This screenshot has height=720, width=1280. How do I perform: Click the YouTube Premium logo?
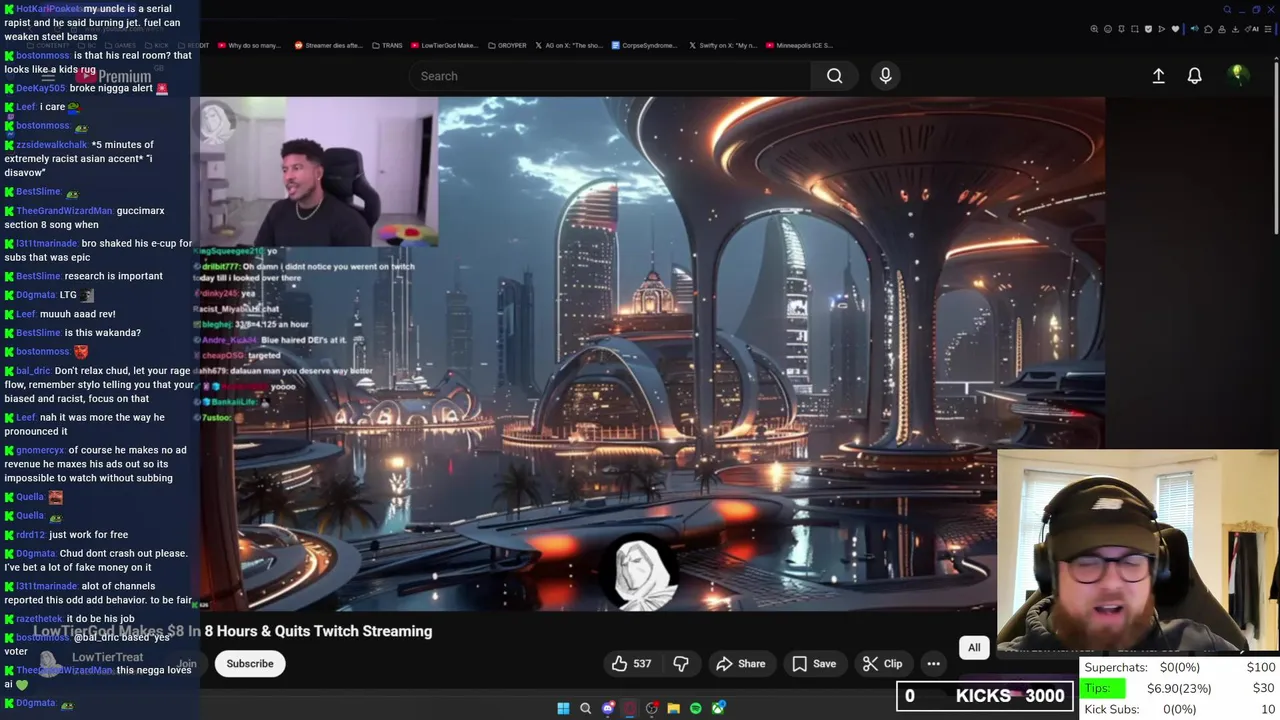click(x=115, y=76)
